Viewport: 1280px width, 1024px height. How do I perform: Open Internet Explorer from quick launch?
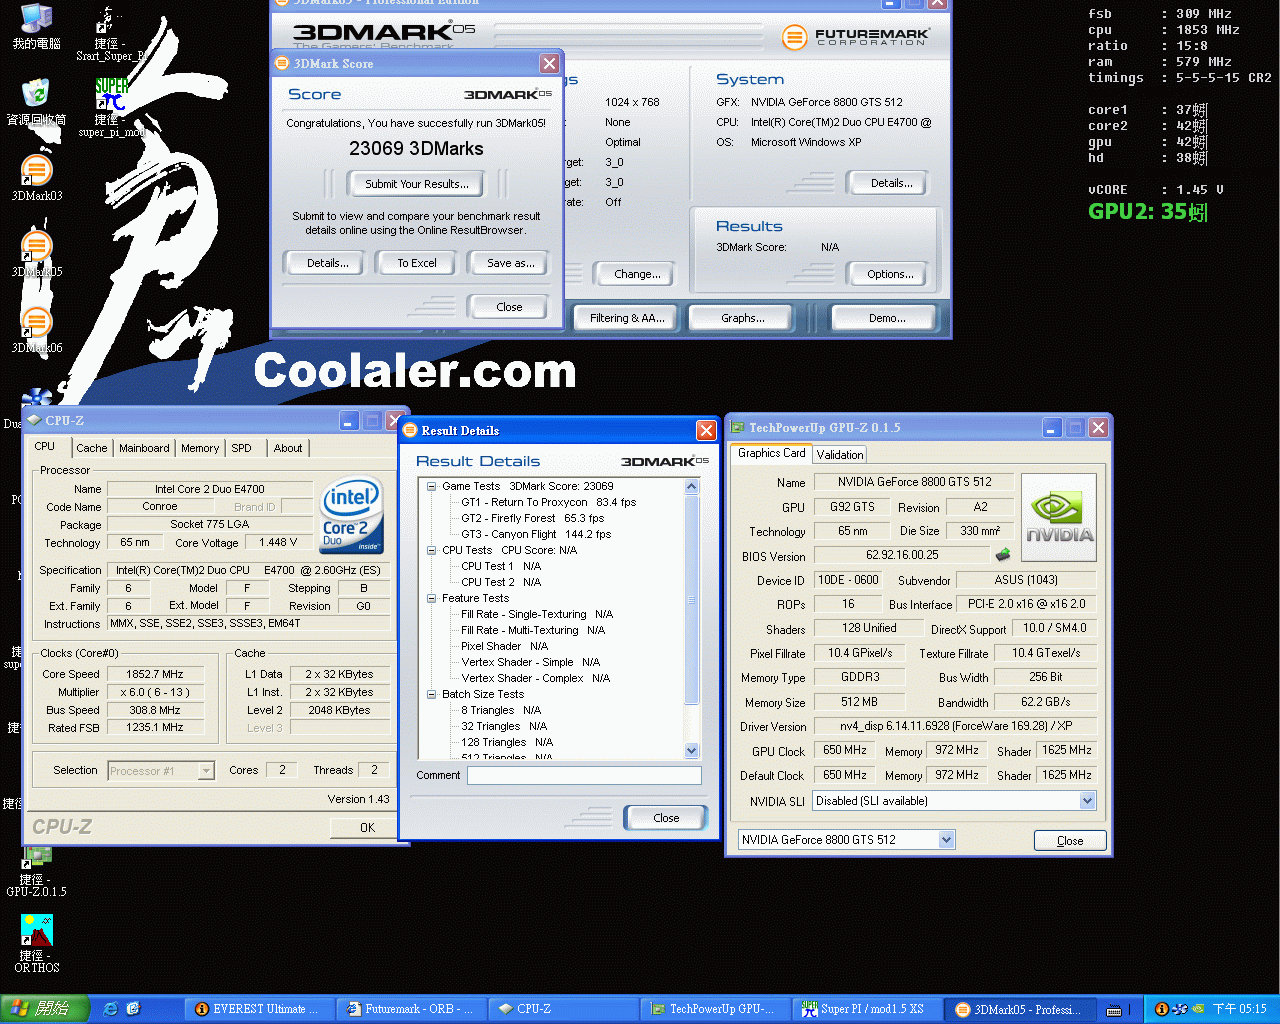pos(111,1009)
